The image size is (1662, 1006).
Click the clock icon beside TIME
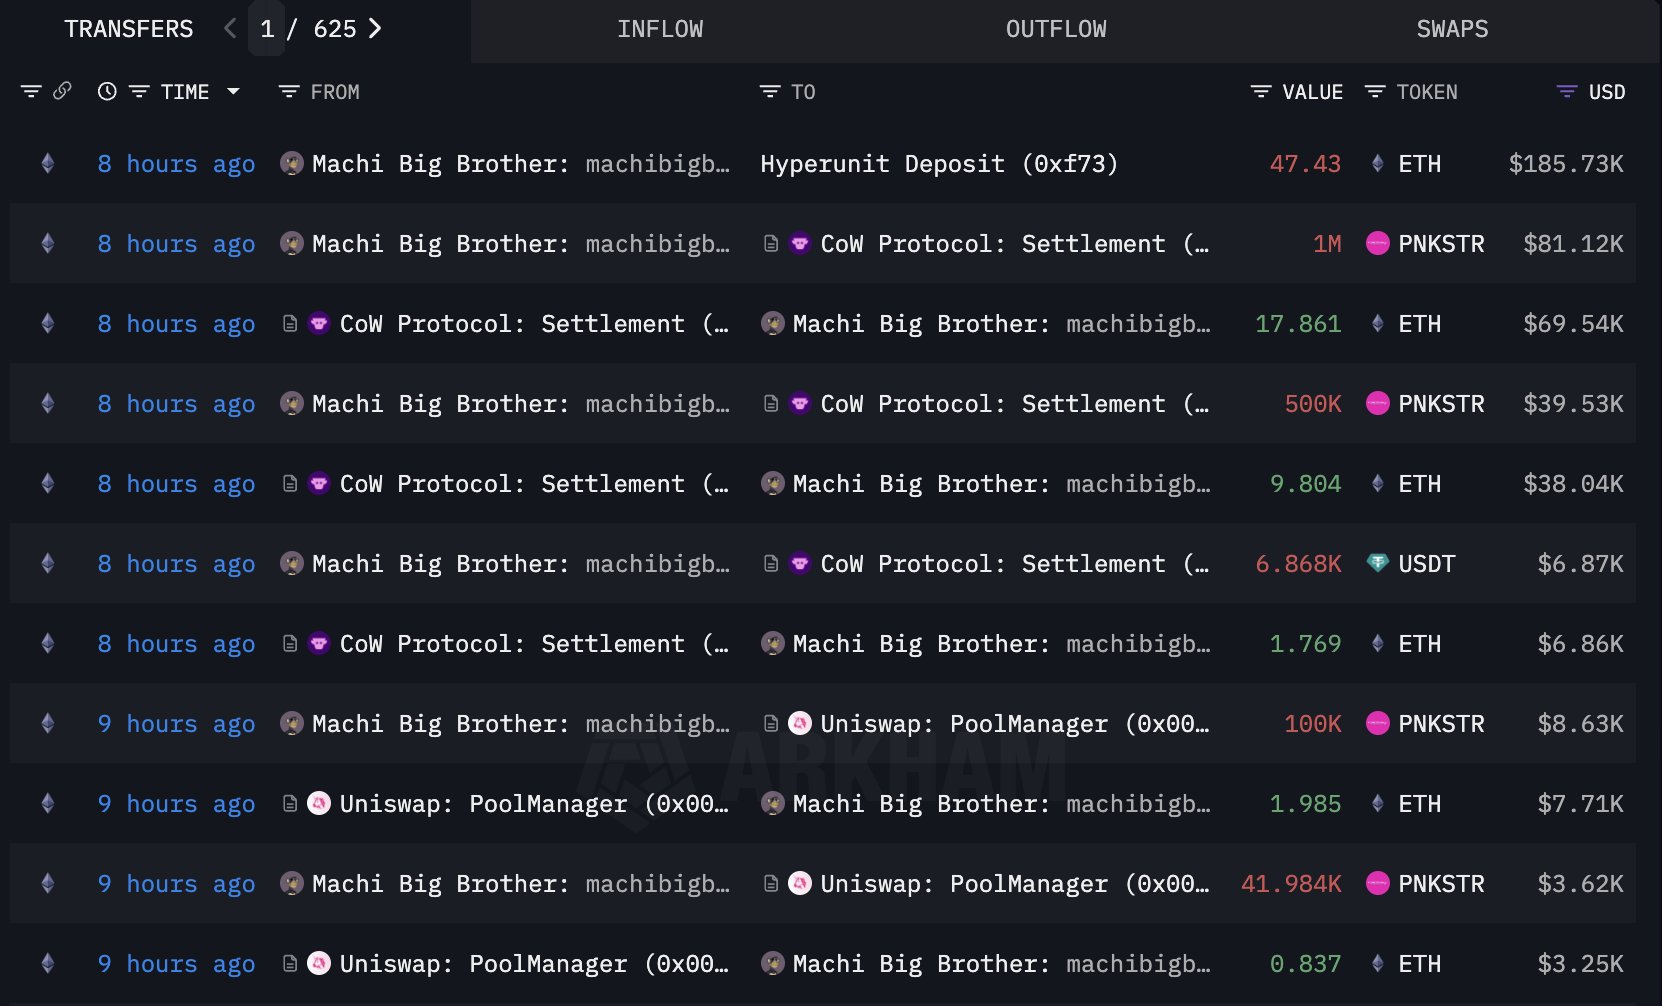tap(107, 92)
